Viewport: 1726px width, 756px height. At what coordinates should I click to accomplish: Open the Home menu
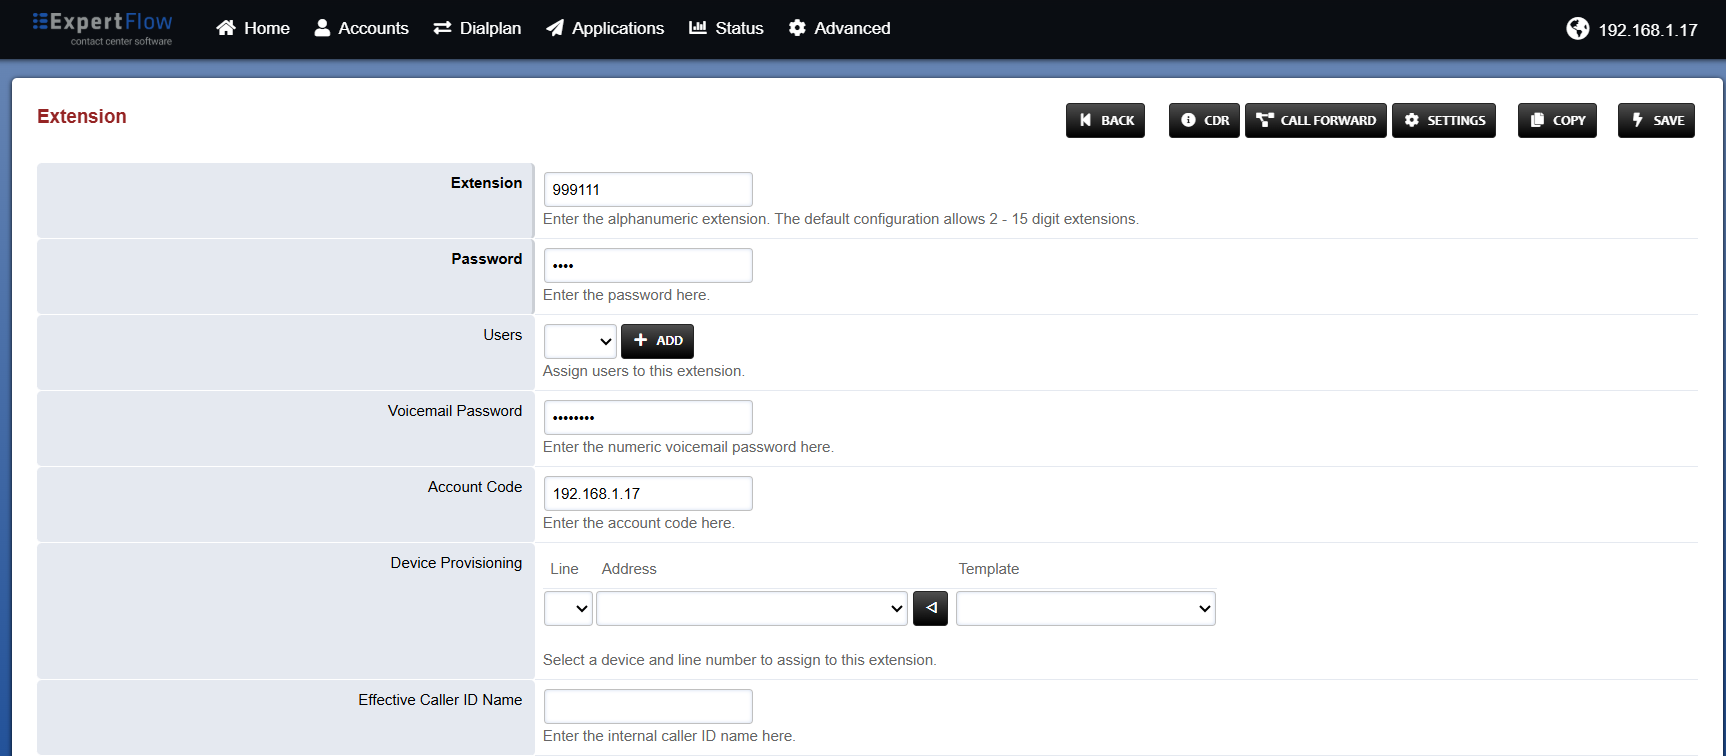pos(253,28)
